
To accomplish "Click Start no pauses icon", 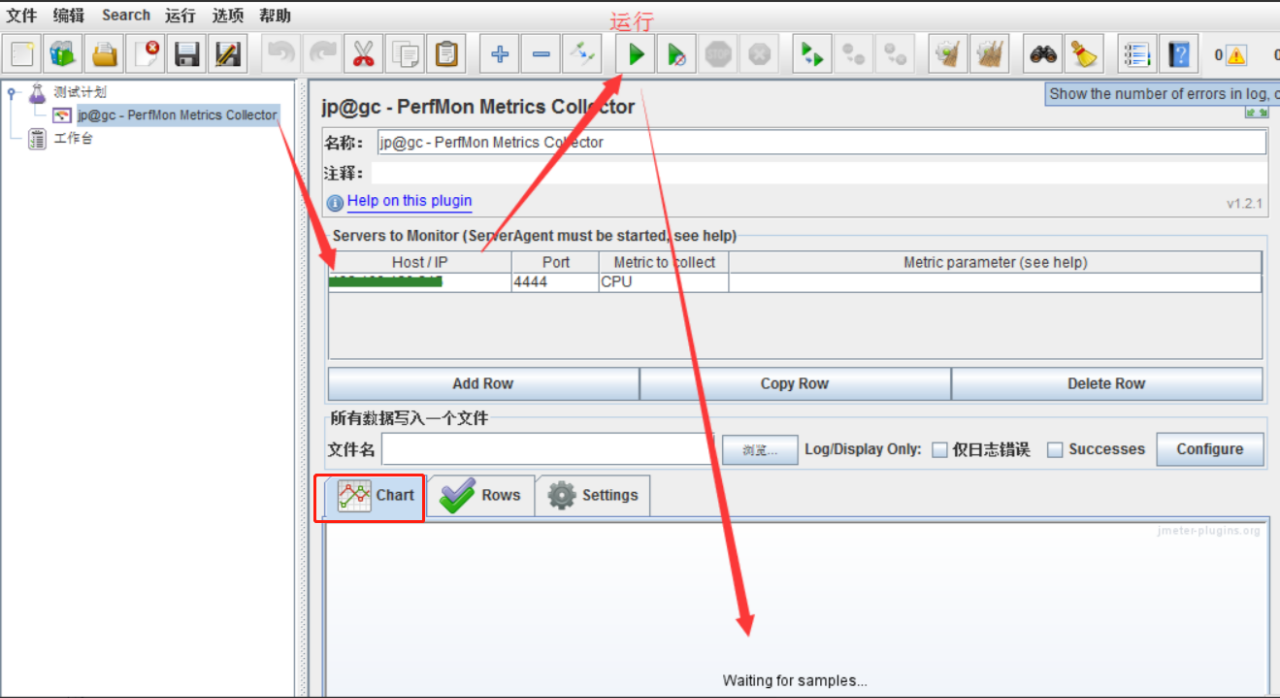I will [x=677, y=54].
